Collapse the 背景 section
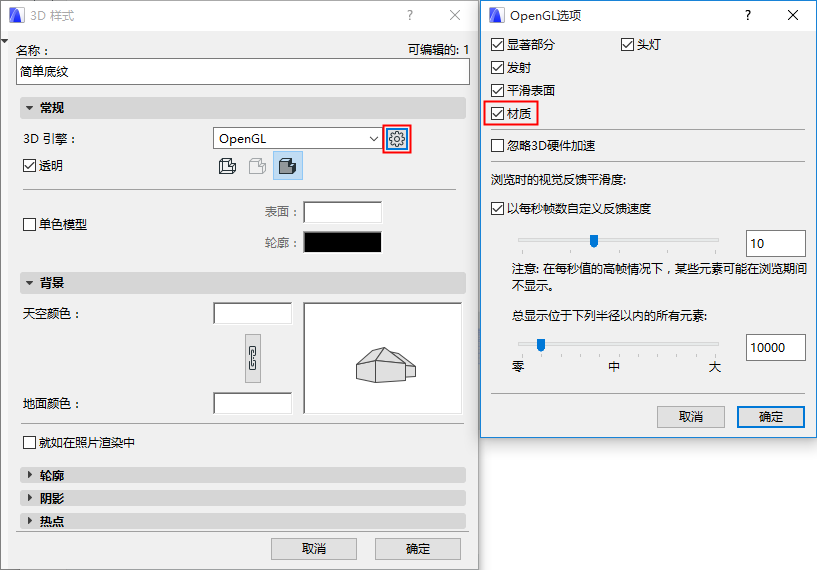The height and width of the screenshot is (570, 817). pyautogui.click(x=243, y=283)
